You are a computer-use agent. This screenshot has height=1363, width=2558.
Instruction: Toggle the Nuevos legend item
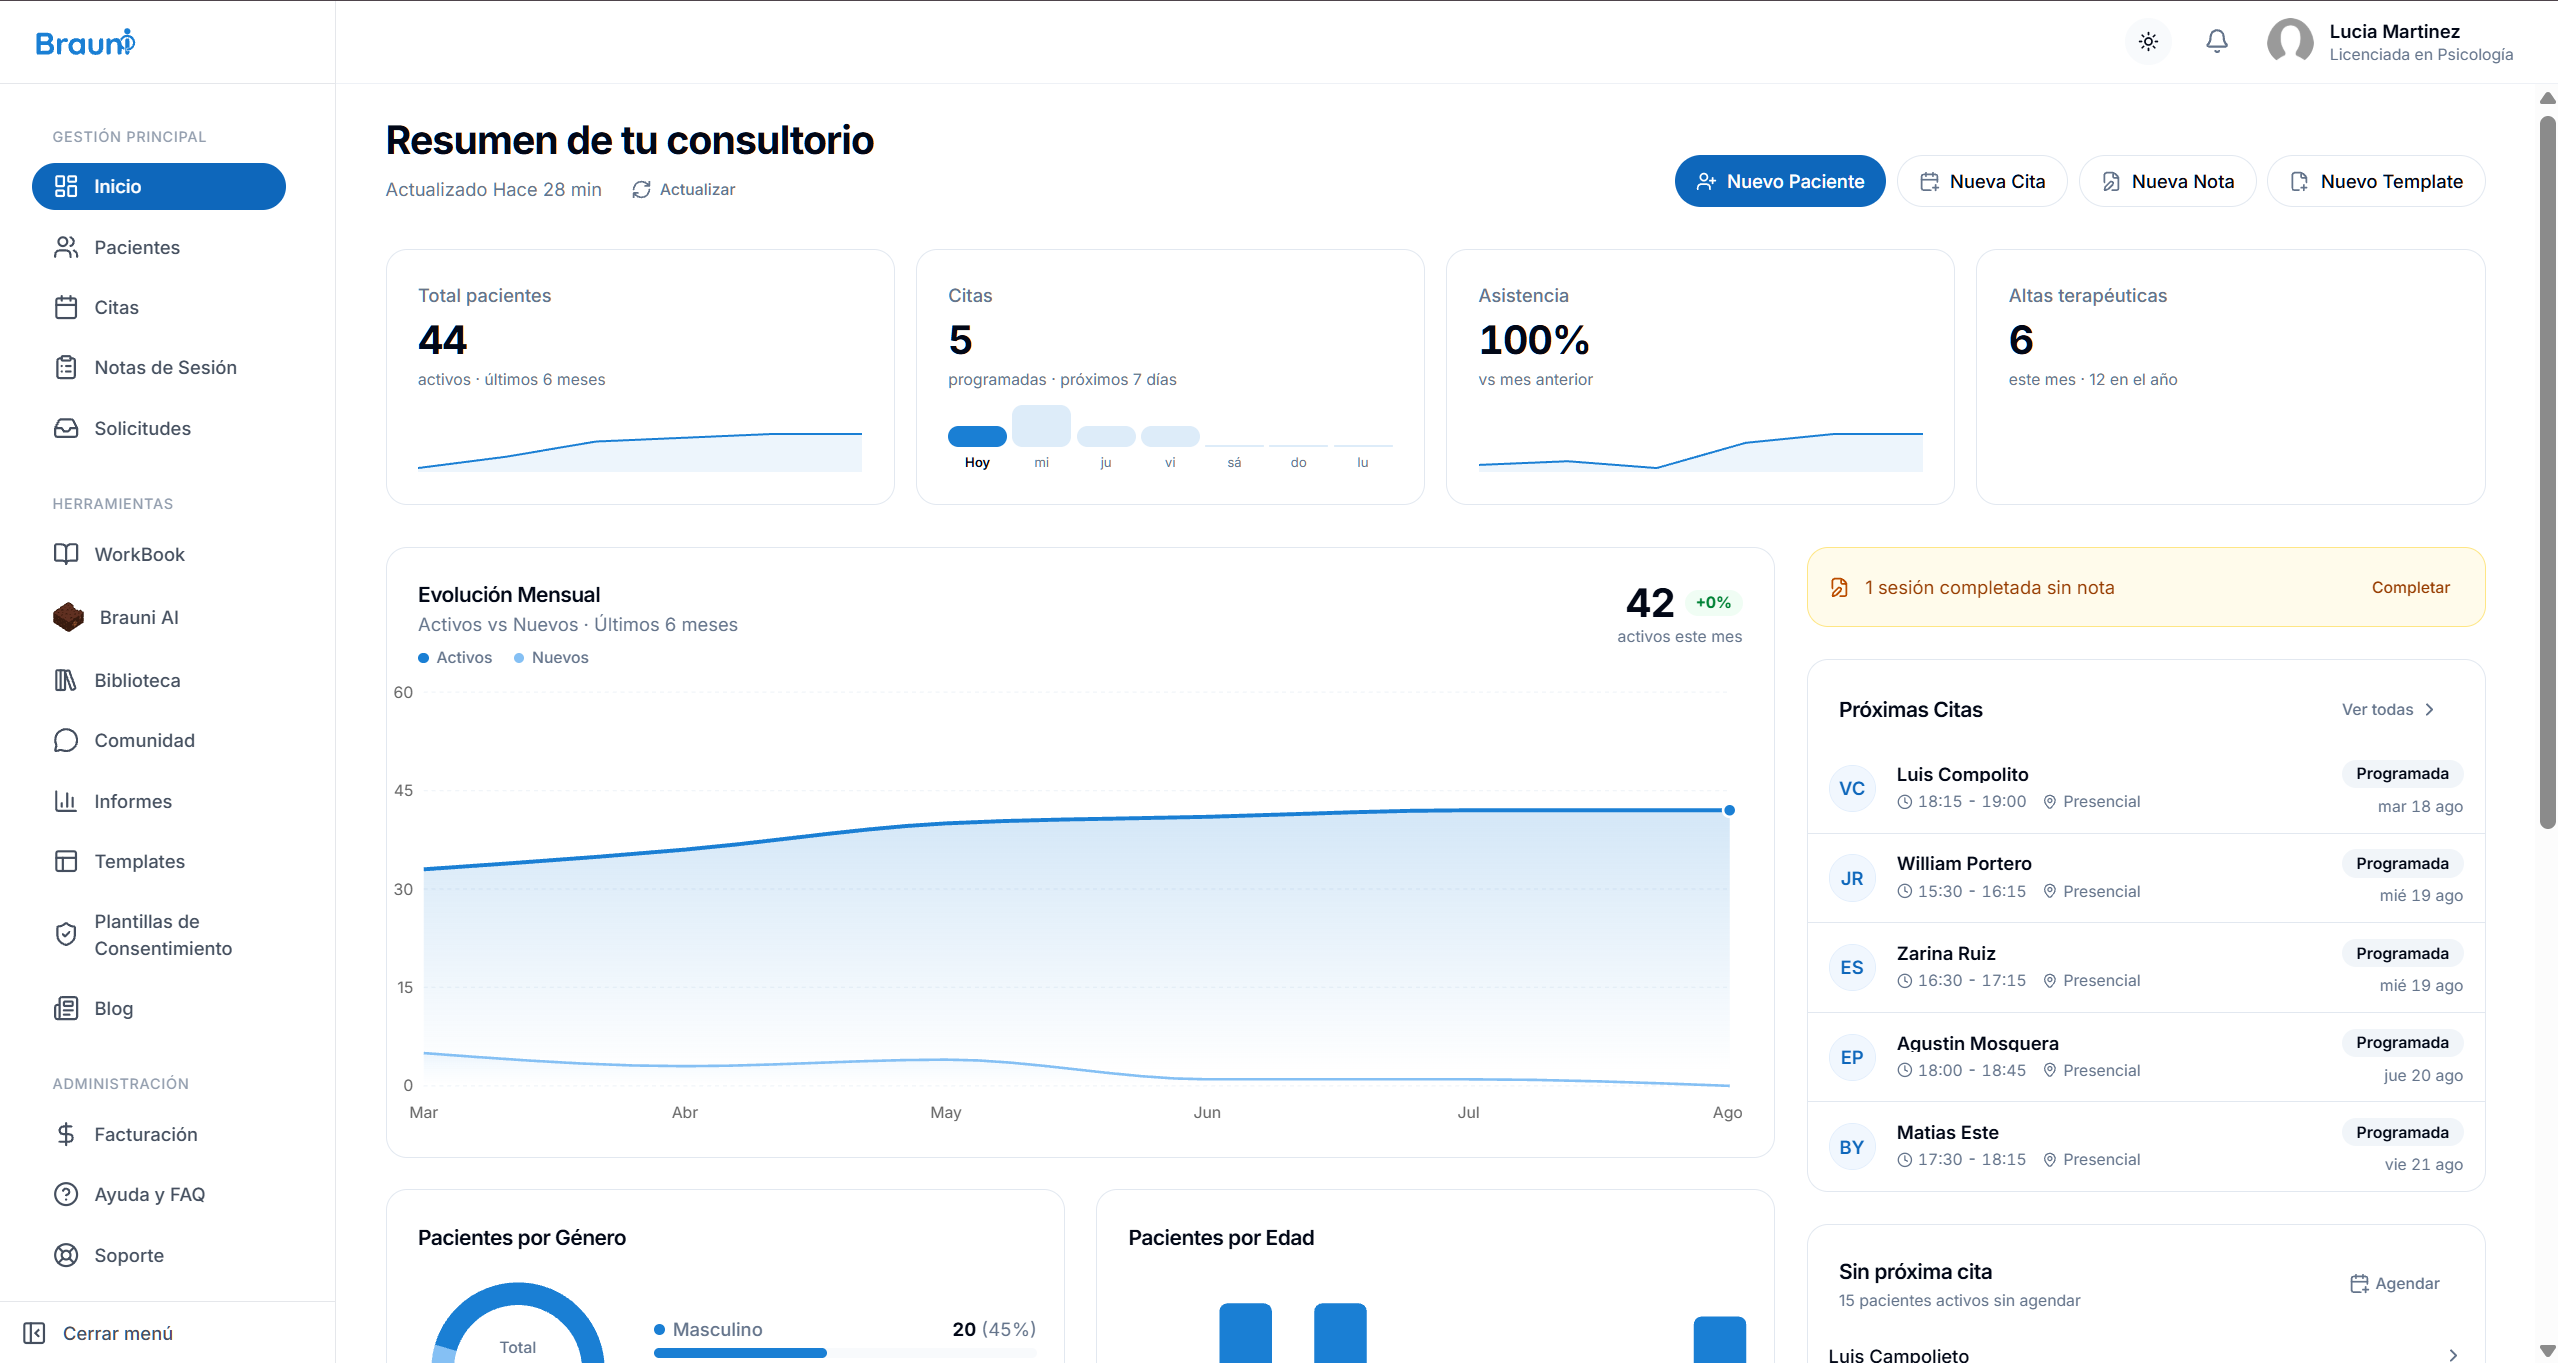tap(551, 657)
